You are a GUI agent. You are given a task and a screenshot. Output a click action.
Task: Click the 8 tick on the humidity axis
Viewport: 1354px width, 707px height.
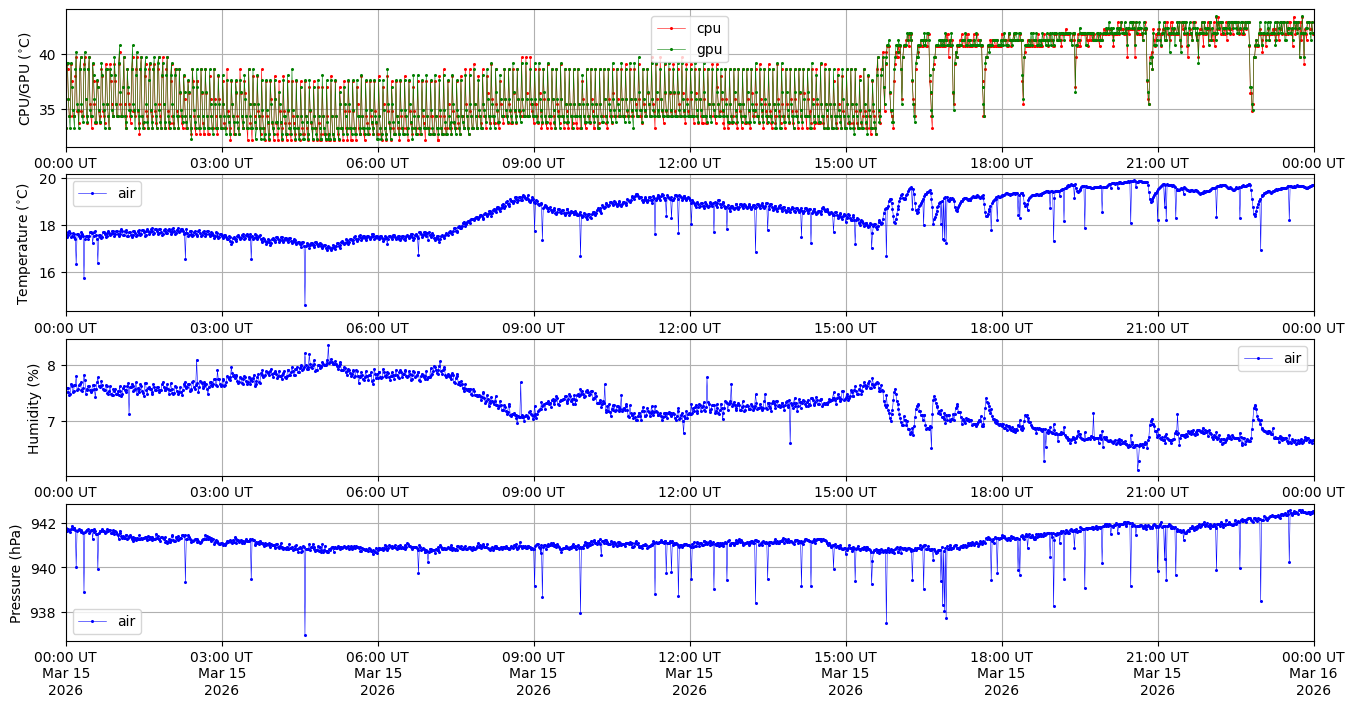54,366
